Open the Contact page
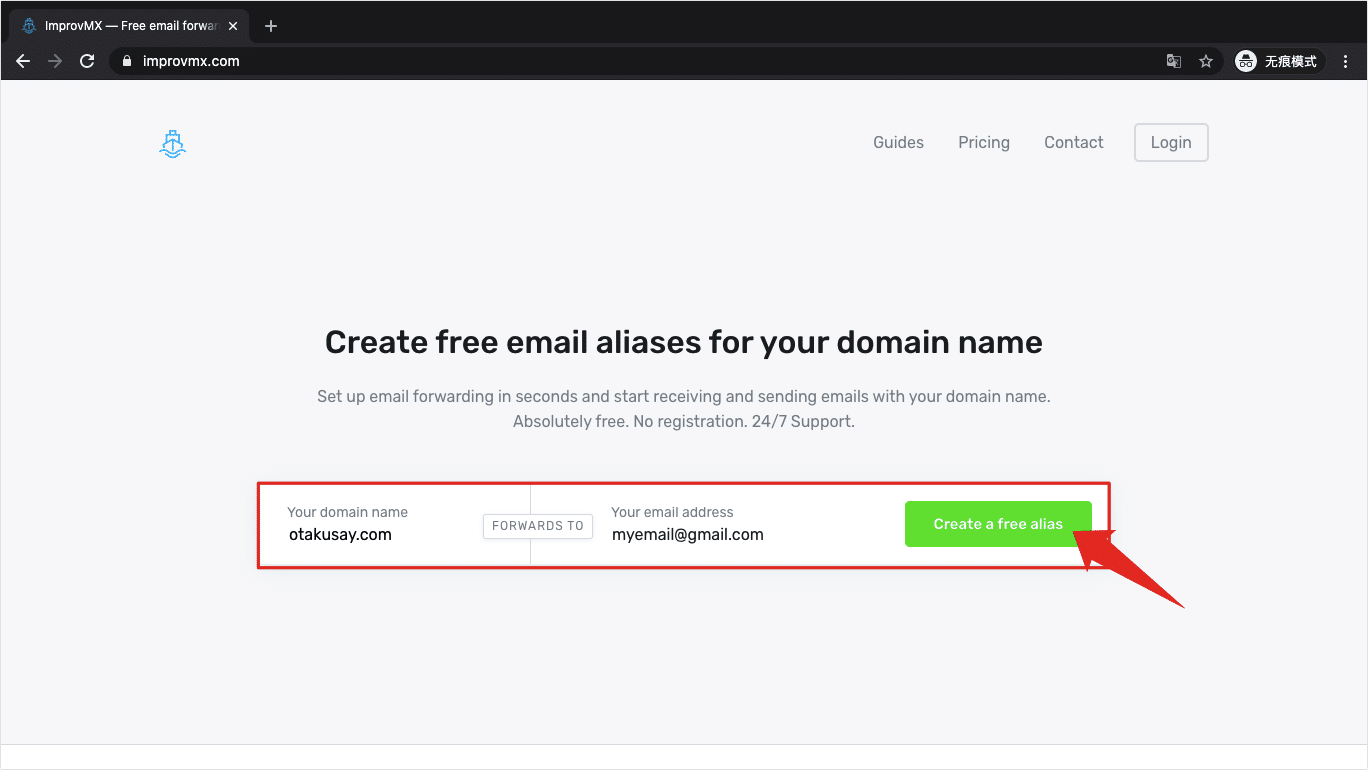 point(1074,142)
